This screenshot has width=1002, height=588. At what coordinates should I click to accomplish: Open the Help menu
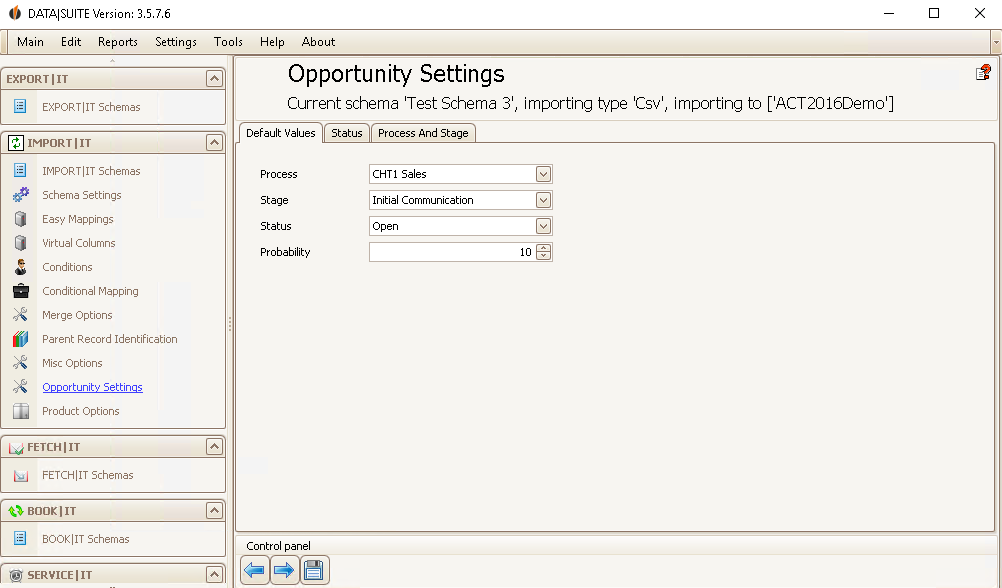[x=272, y=42]
